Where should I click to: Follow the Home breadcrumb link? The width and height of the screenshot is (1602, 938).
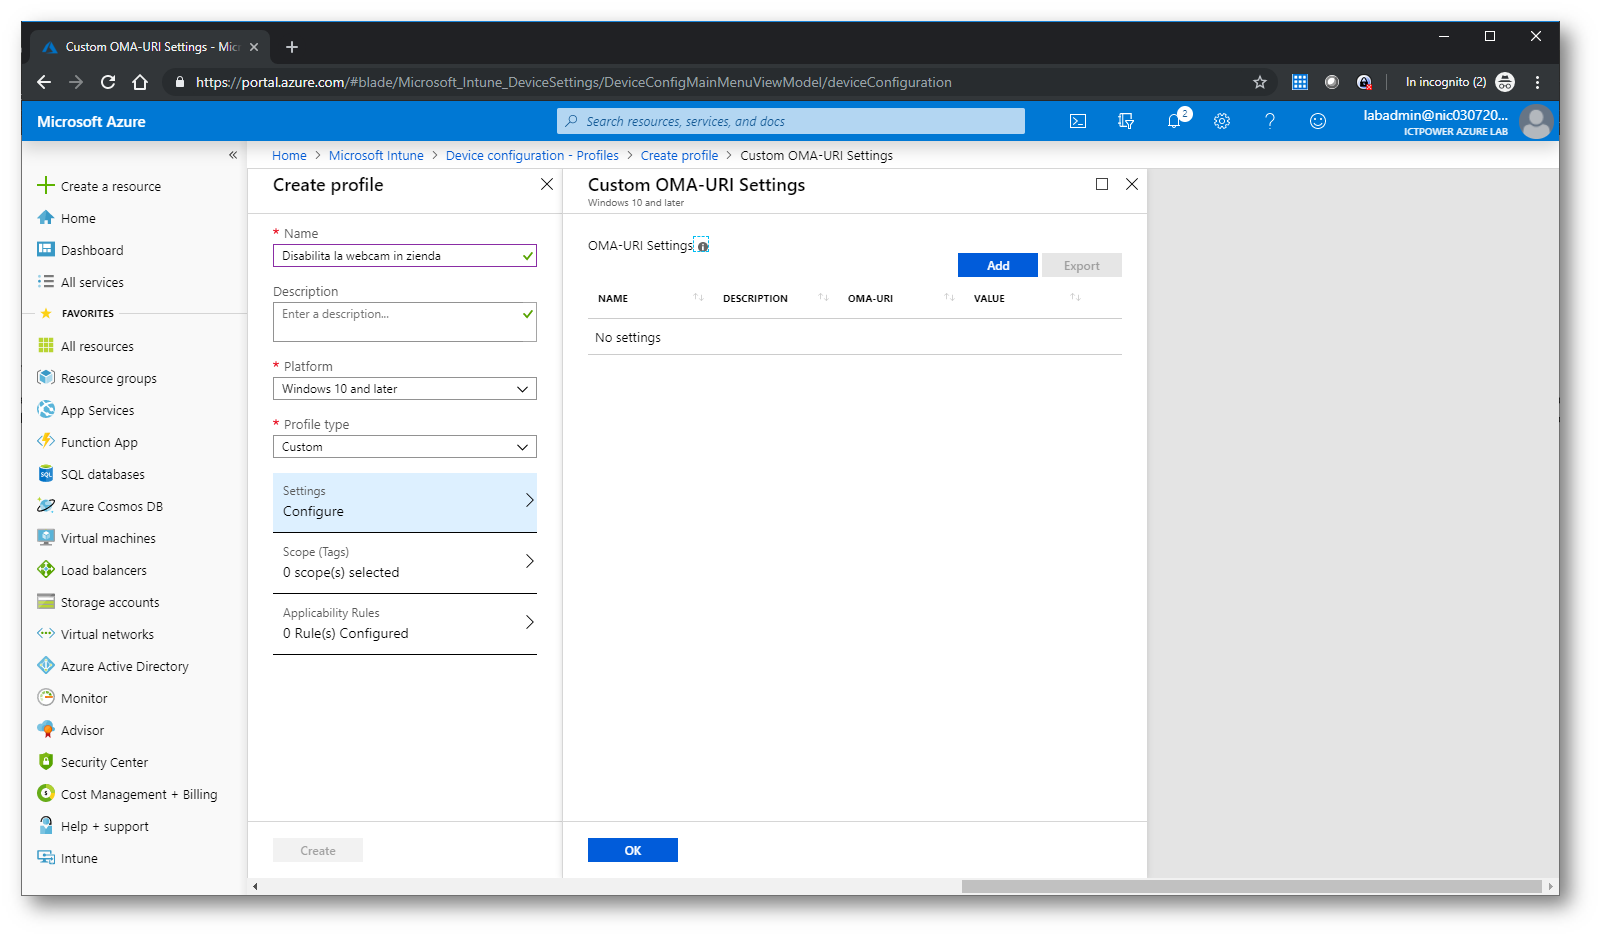(289, 155)
